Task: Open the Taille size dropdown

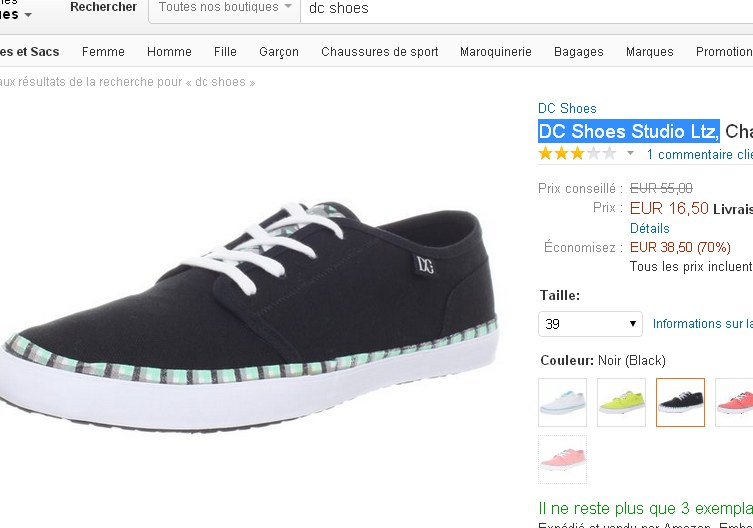Action: pos(590,324)
